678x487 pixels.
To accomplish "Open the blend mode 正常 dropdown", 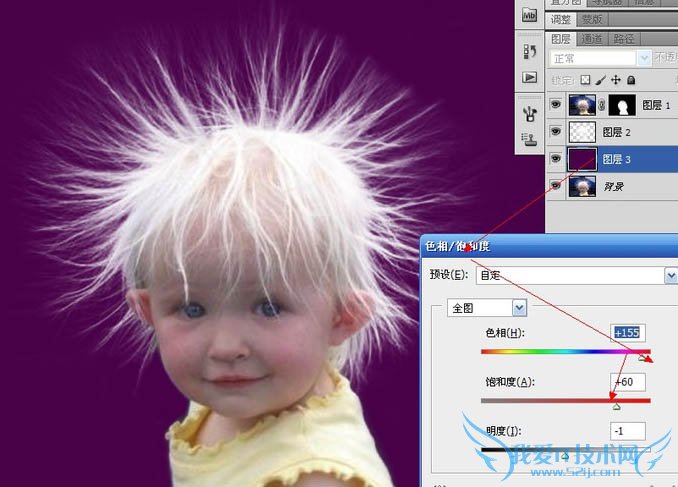I will coord(600,59).
